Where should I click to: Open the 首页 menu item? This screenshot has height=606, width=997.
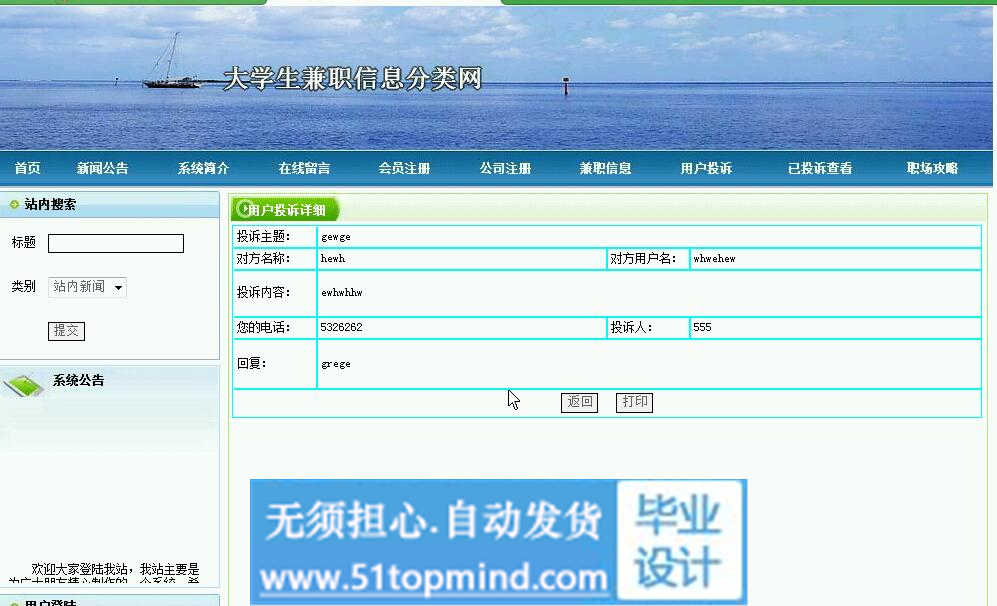click(x=27, y=168)
